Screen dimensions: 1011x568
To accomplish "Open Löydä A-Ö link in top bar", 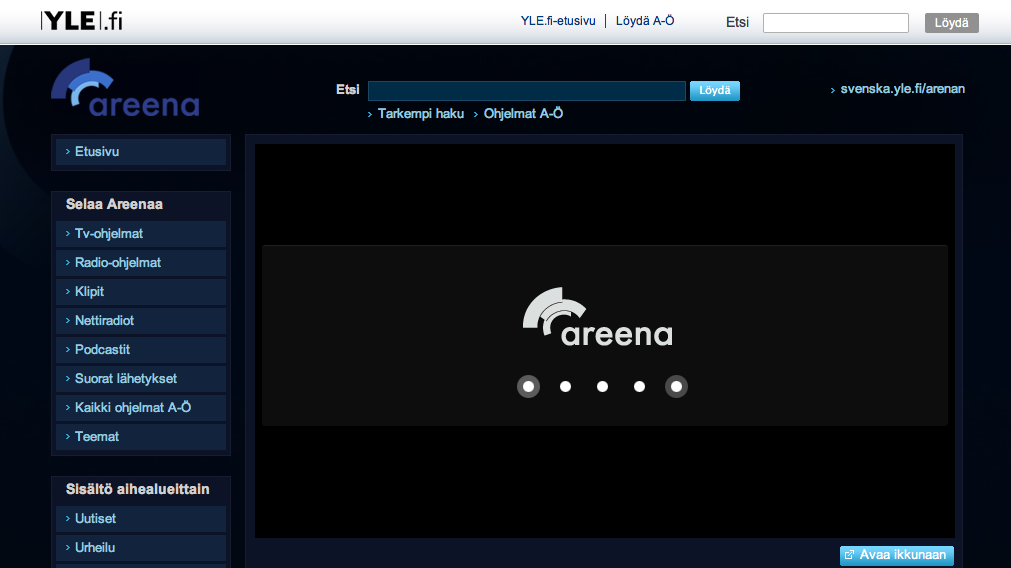I will [x=645, y=21].
